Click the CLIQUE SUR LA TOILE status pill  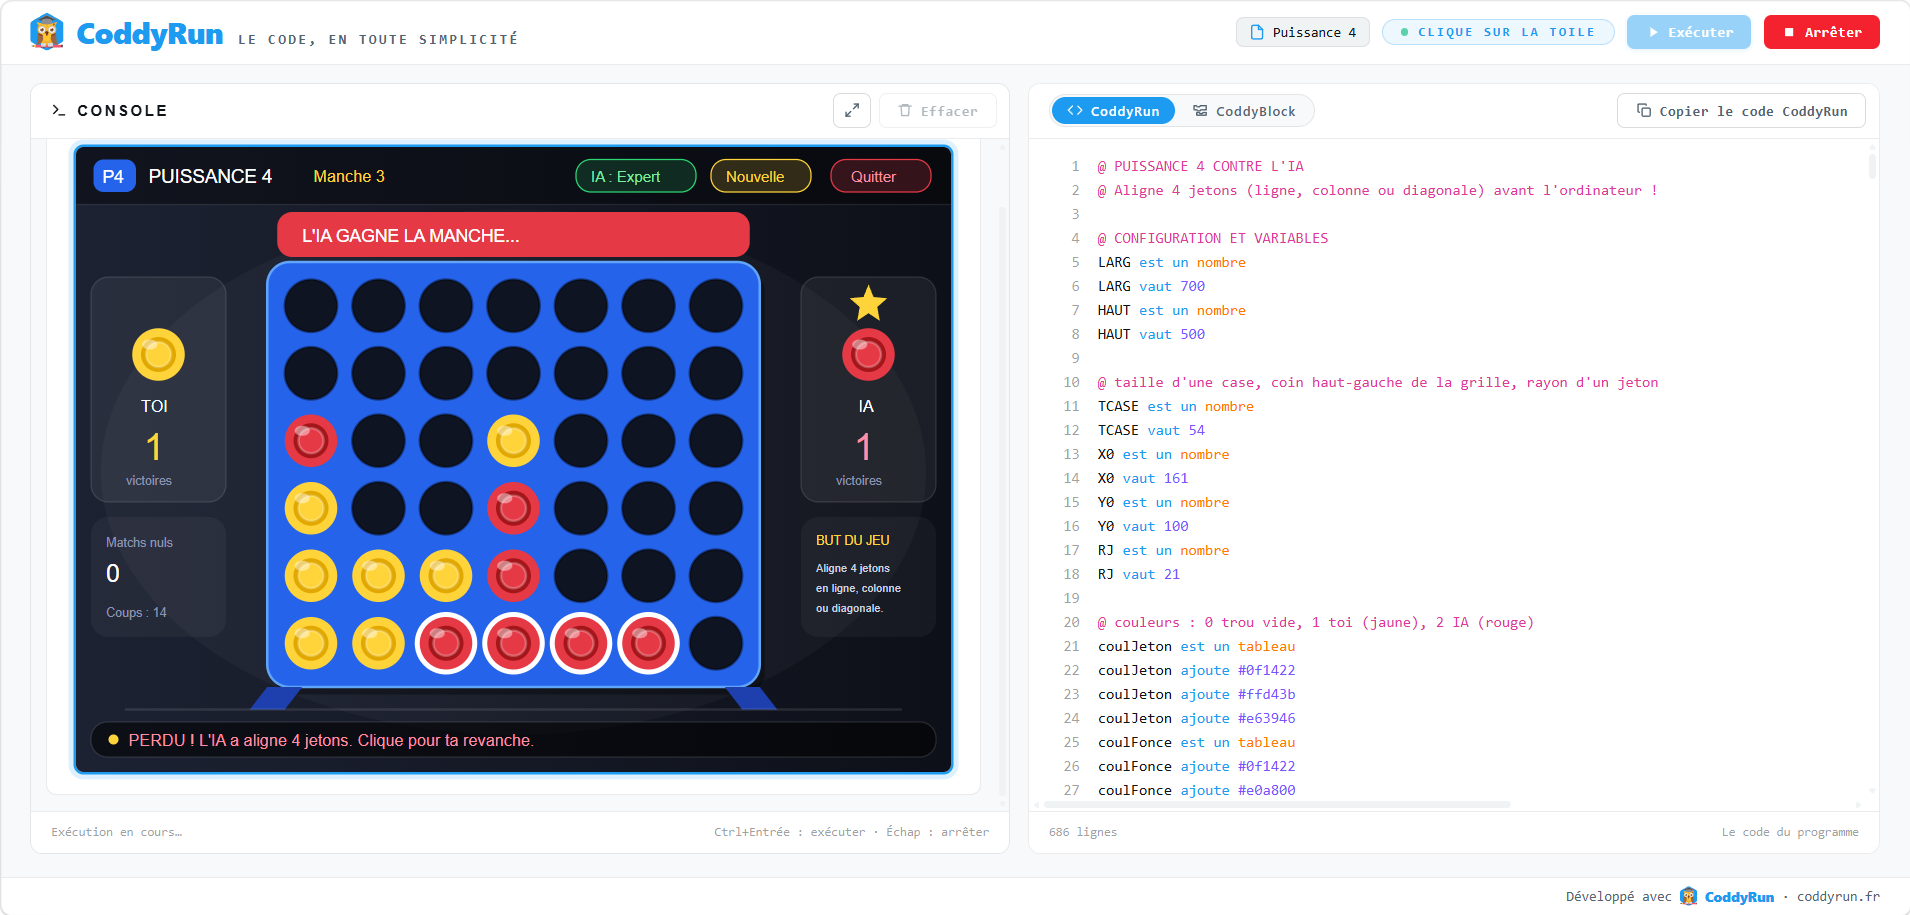click(x=1498, y=32)
